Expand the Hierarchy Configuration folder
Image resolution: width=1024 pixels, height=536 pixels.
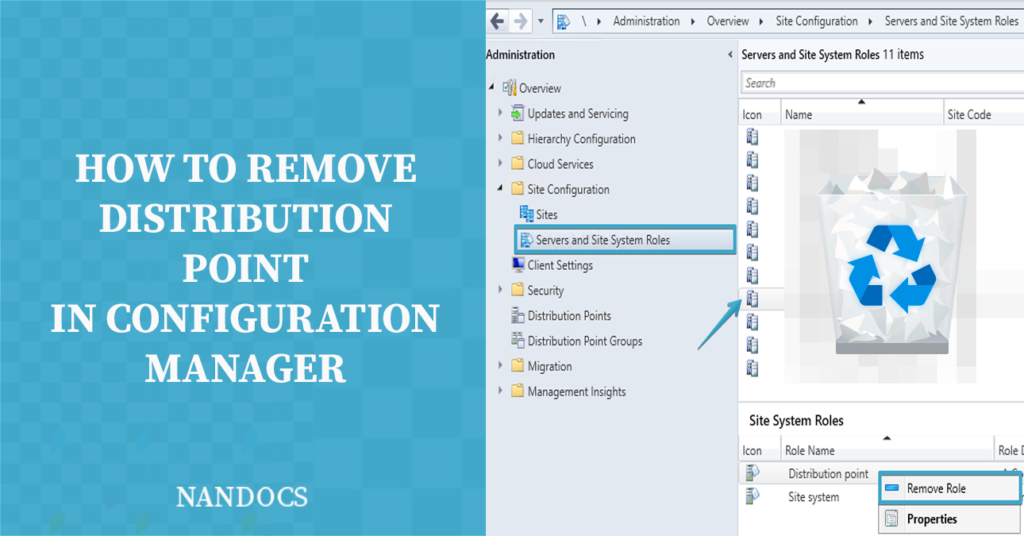[500, 138]
